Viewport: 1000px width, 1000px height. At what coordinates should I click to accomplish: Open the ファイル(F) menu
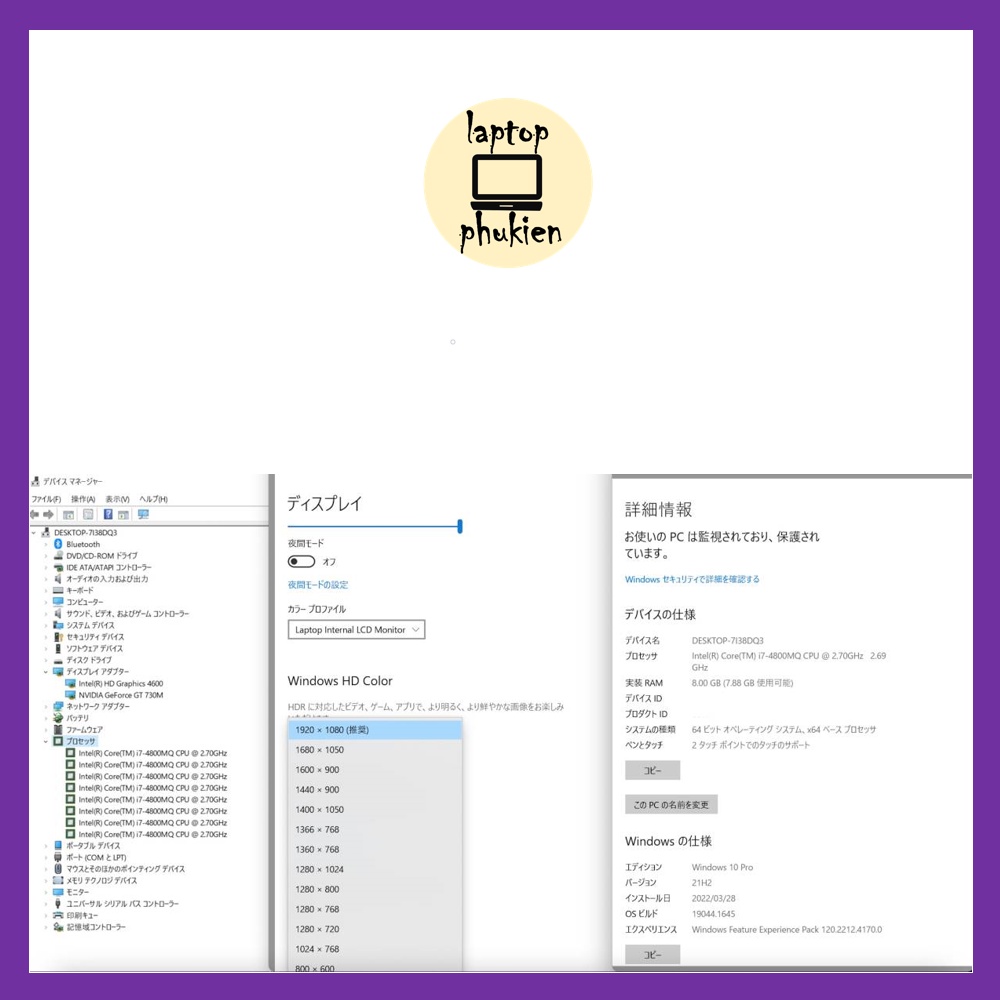click(x=46, y=499)
